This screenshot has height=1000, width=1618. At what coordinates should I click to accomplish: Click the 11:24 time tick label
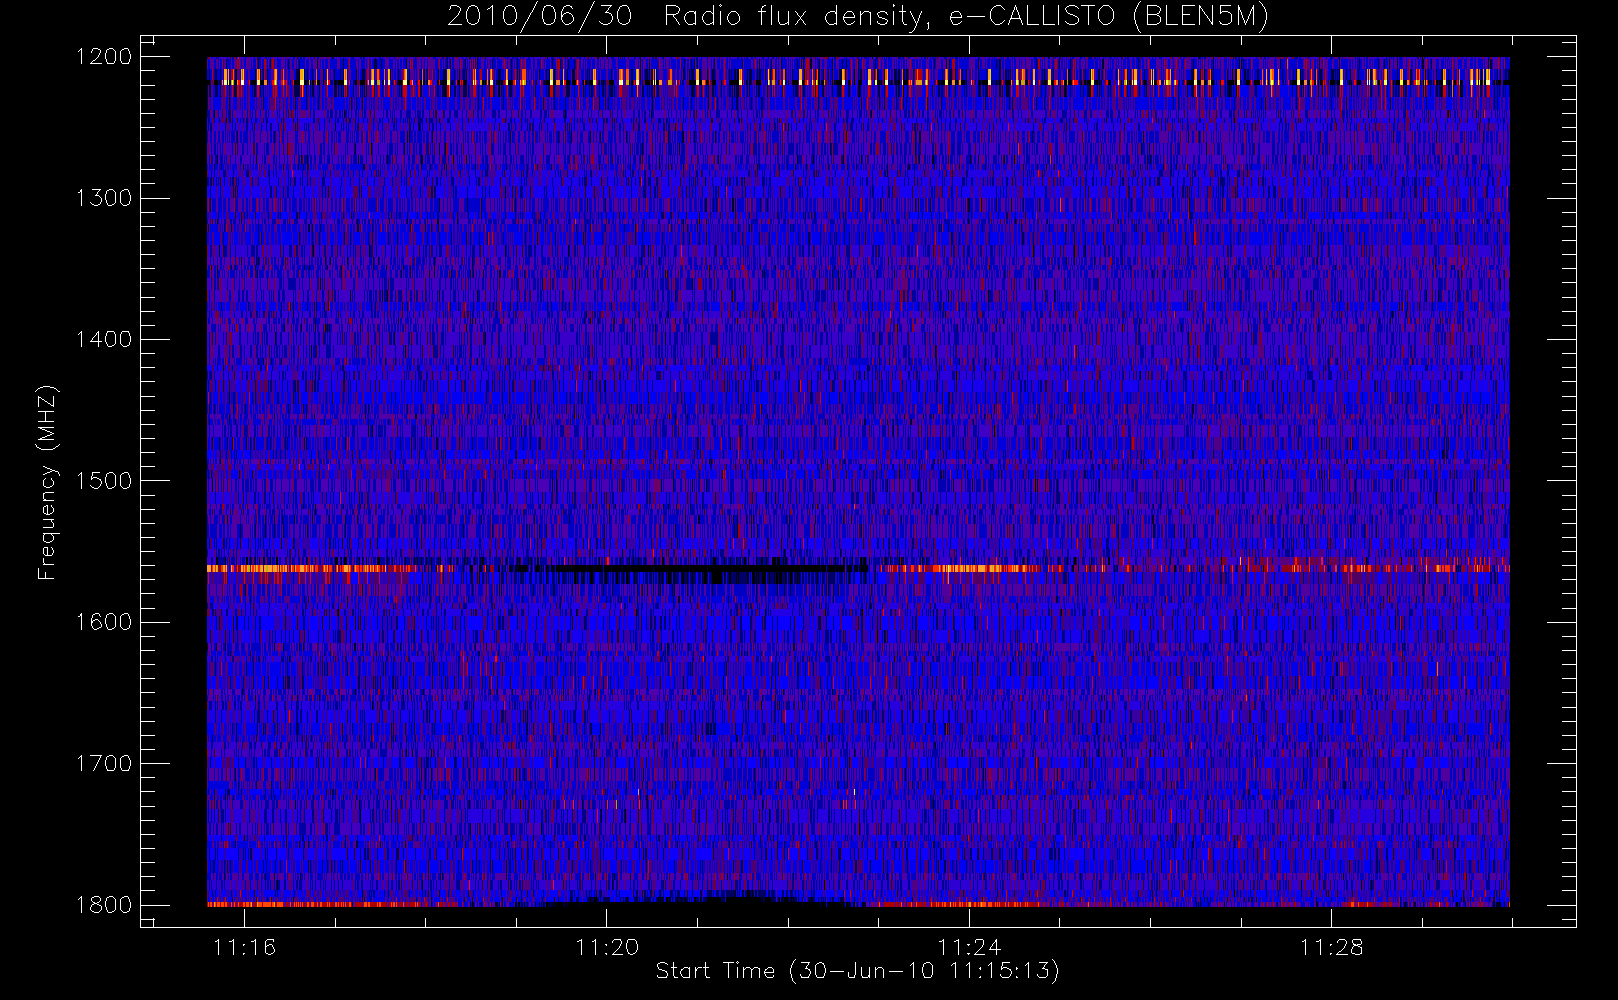(x=969, y=947)
